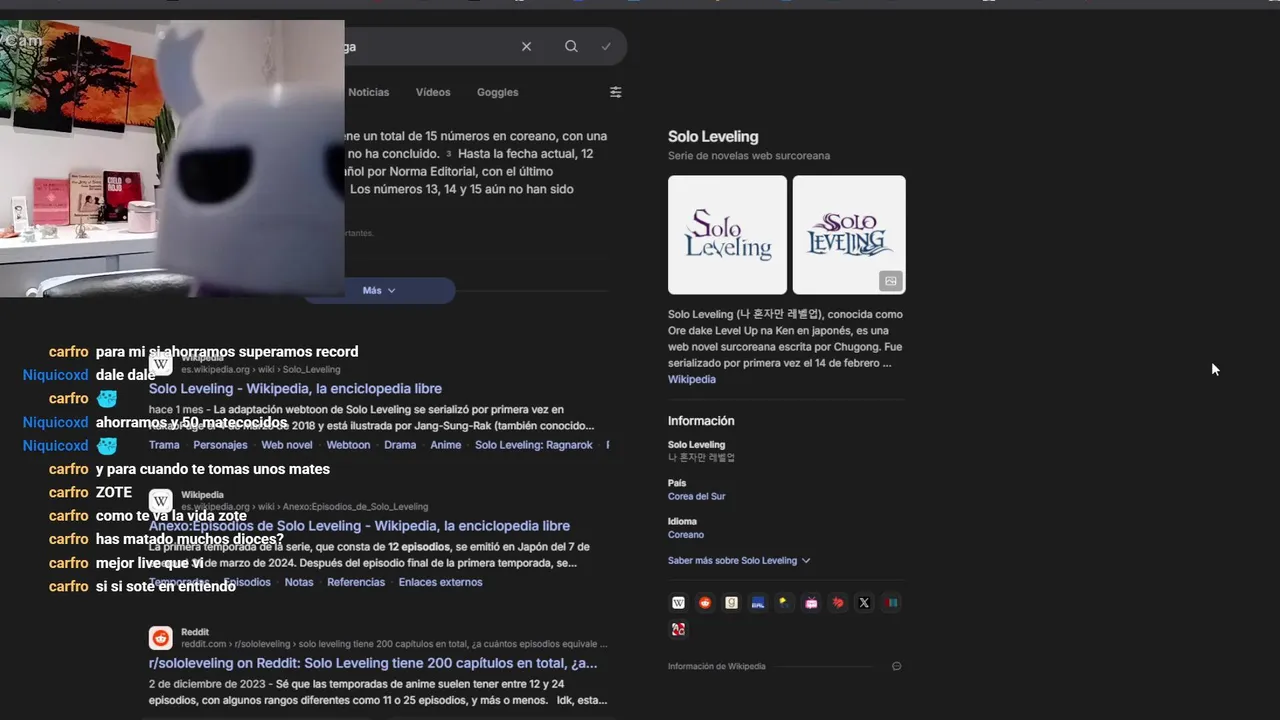Open 'Solo Leveling - Wikipedia, la enciclopedia libre'

295,388
